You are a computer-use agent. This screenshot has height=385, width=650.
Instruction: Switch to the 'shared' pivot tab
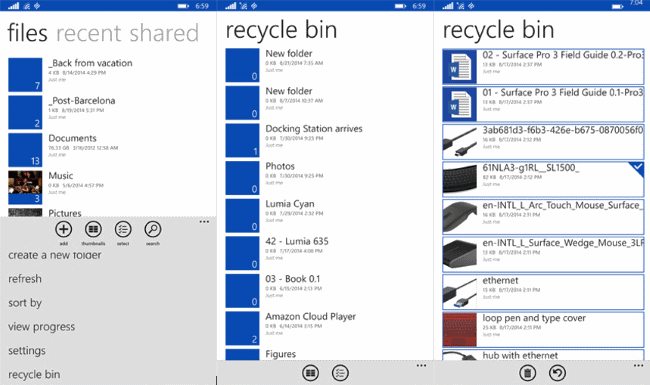pos(163,33)
